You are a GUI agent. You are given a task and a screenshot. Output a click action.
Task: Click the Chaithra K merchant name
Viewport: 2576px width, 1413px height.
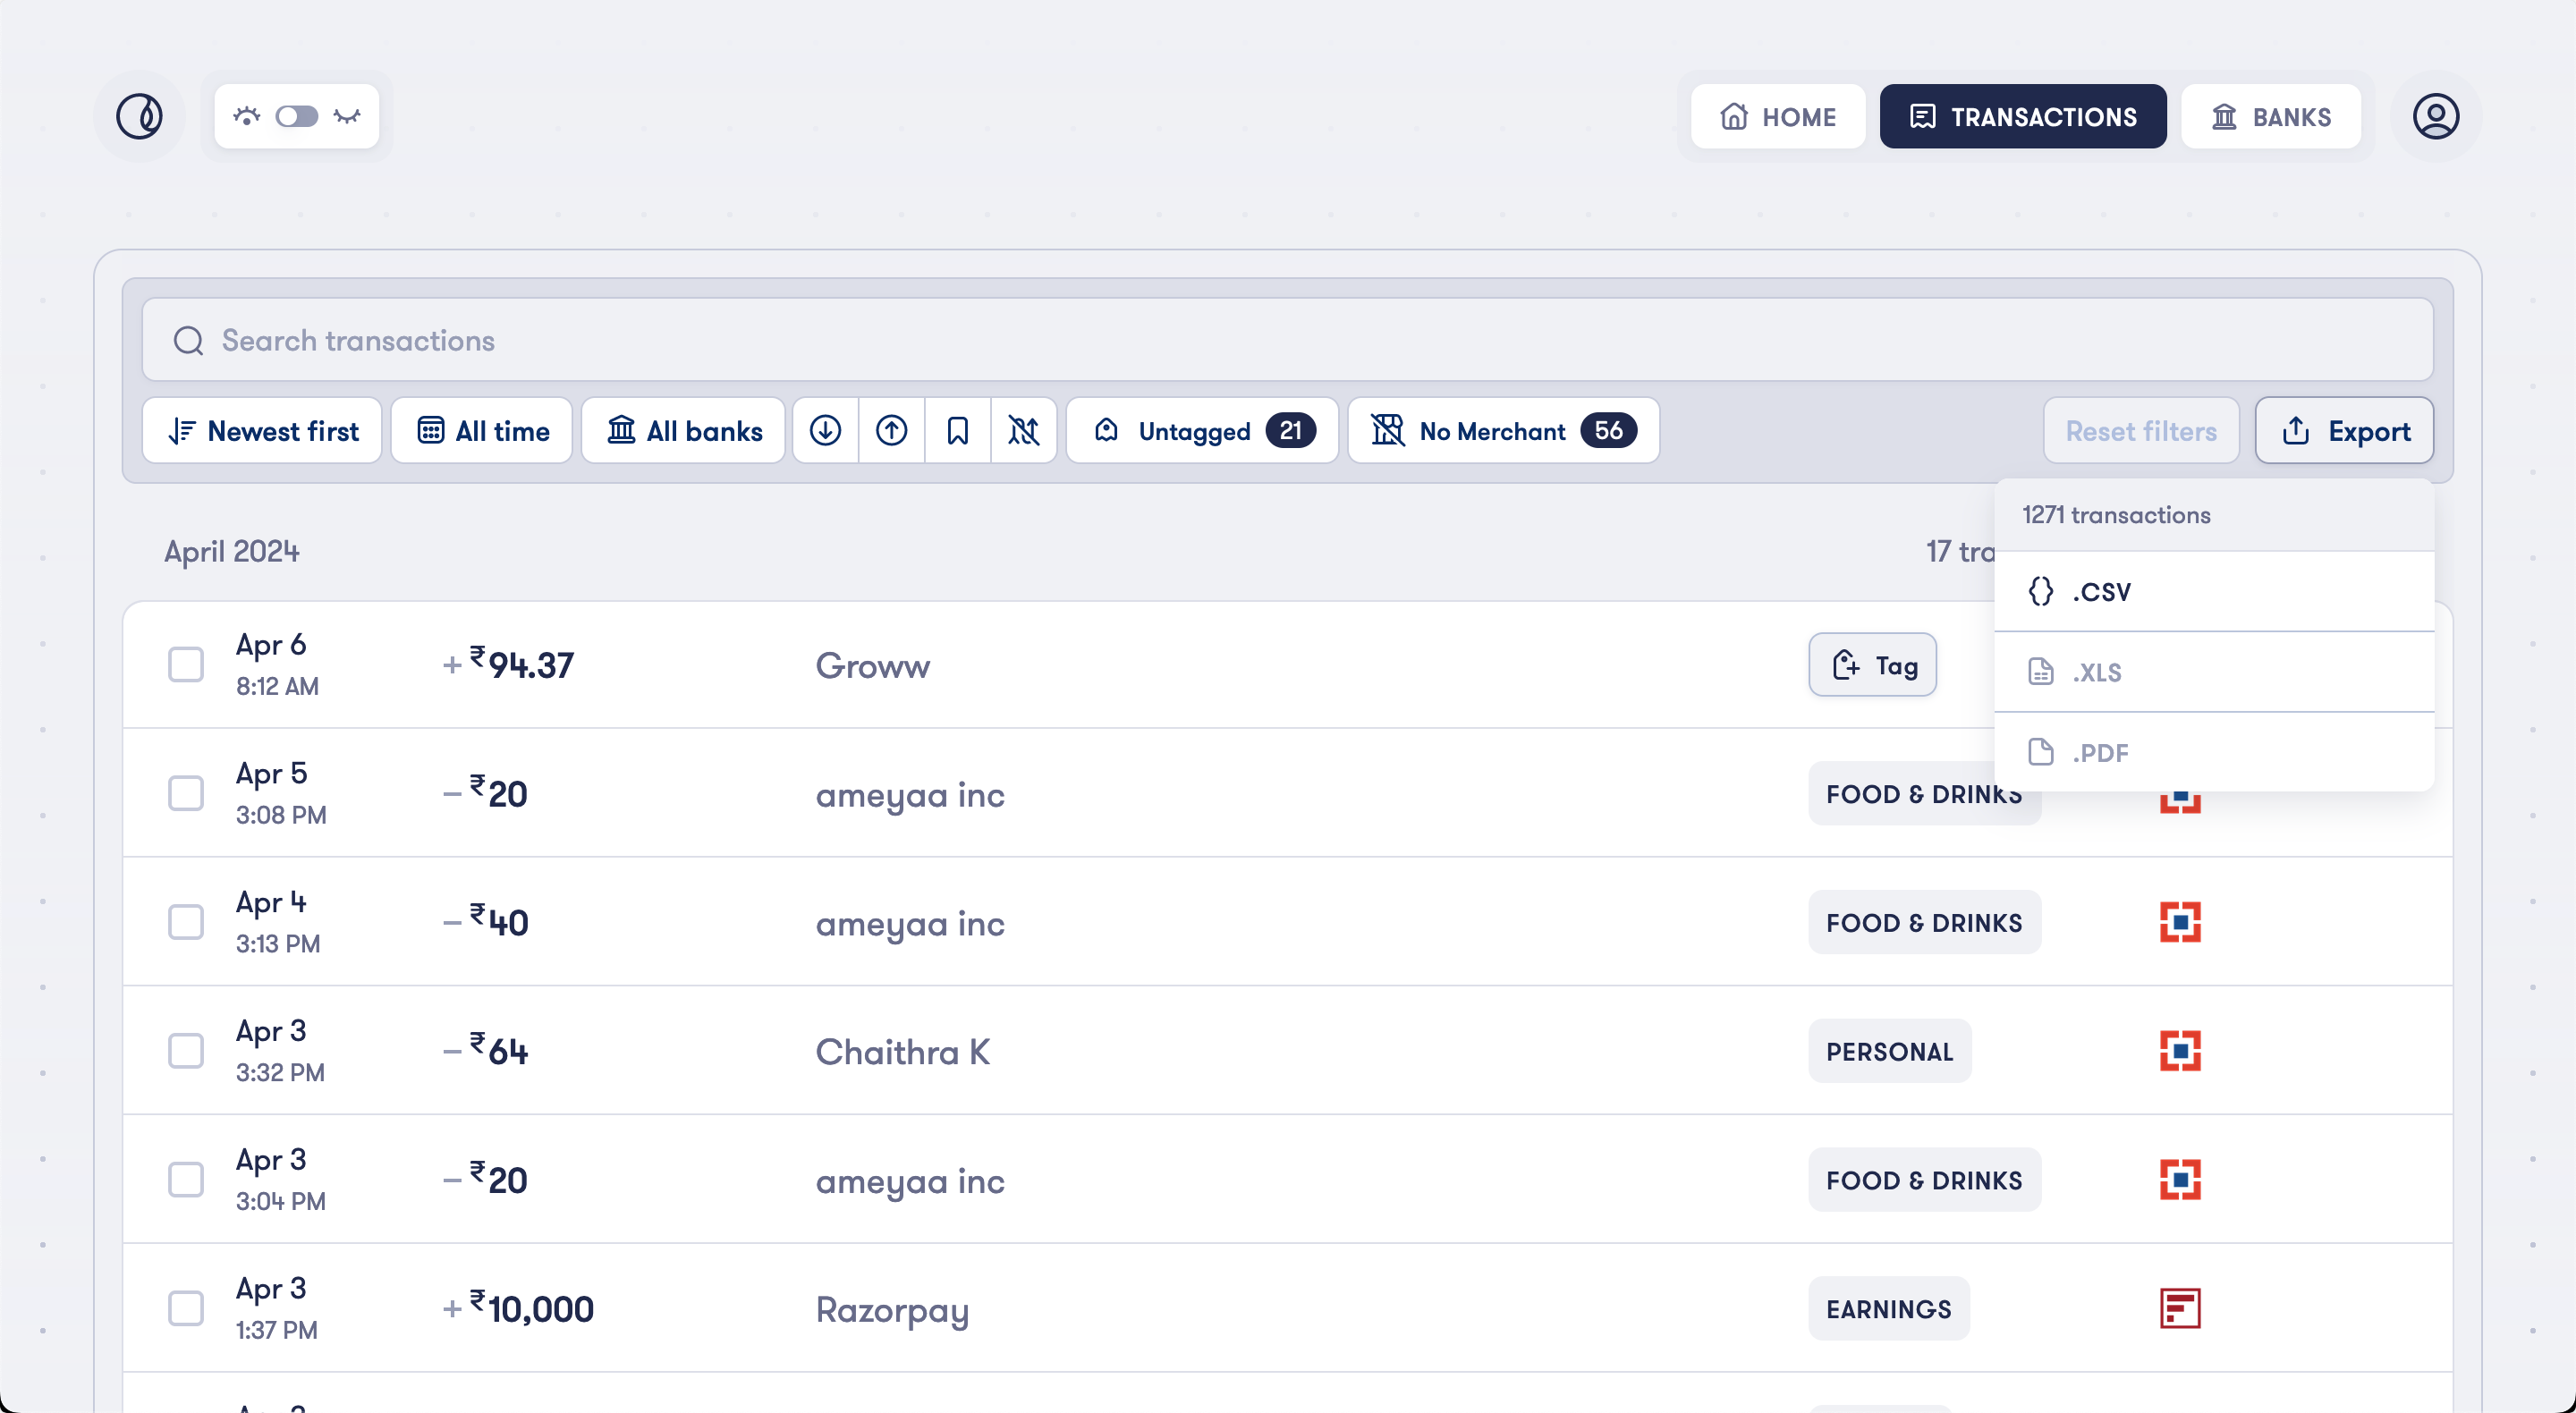pyautogui.click(x=903, y=1052)
